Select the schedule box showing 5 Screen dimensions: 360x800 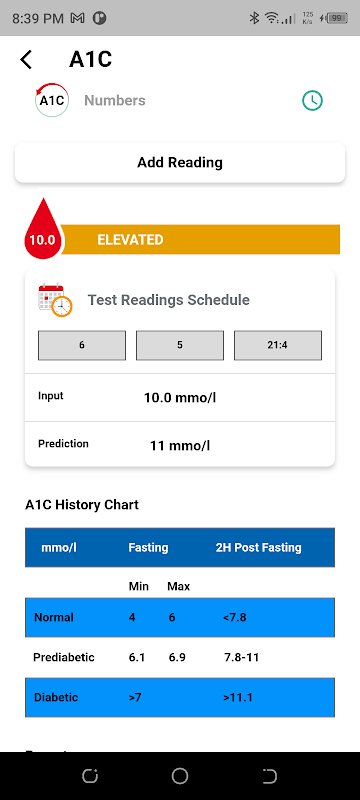(179, 345)
